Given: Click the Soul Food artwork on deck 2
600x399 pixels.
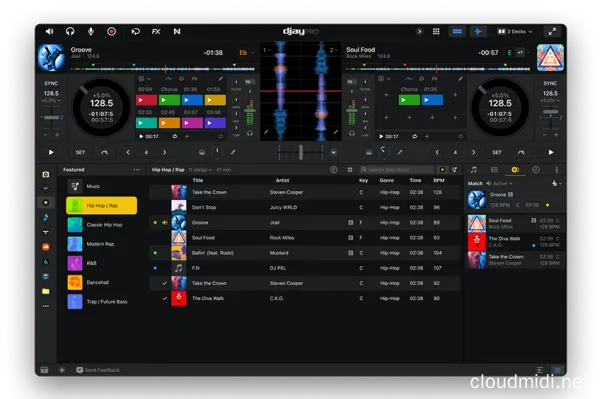Looking at the screenshot, I should (x=550, y=57).
